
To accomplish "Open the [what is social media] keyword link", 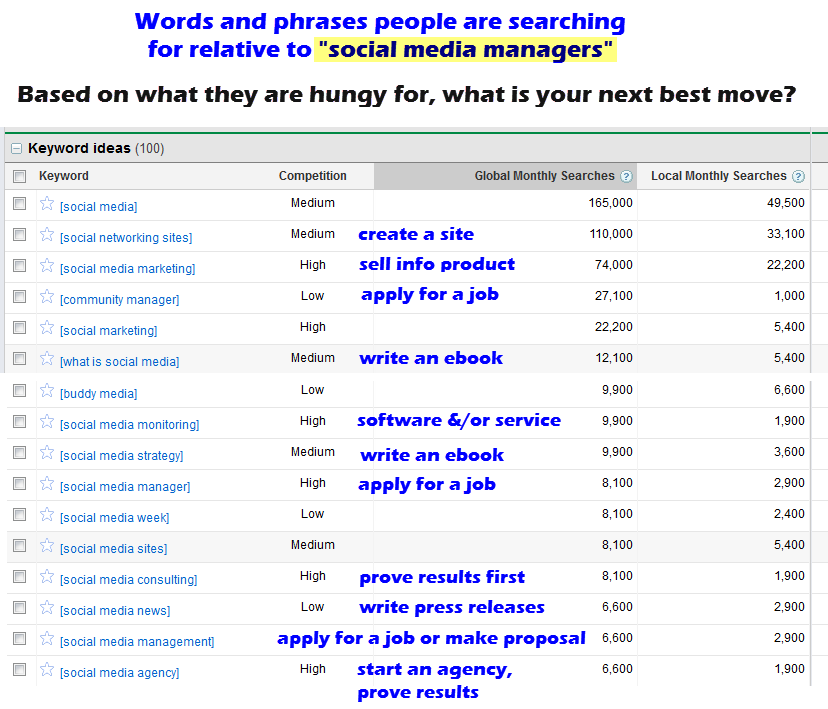I will [x=119, y=362].
